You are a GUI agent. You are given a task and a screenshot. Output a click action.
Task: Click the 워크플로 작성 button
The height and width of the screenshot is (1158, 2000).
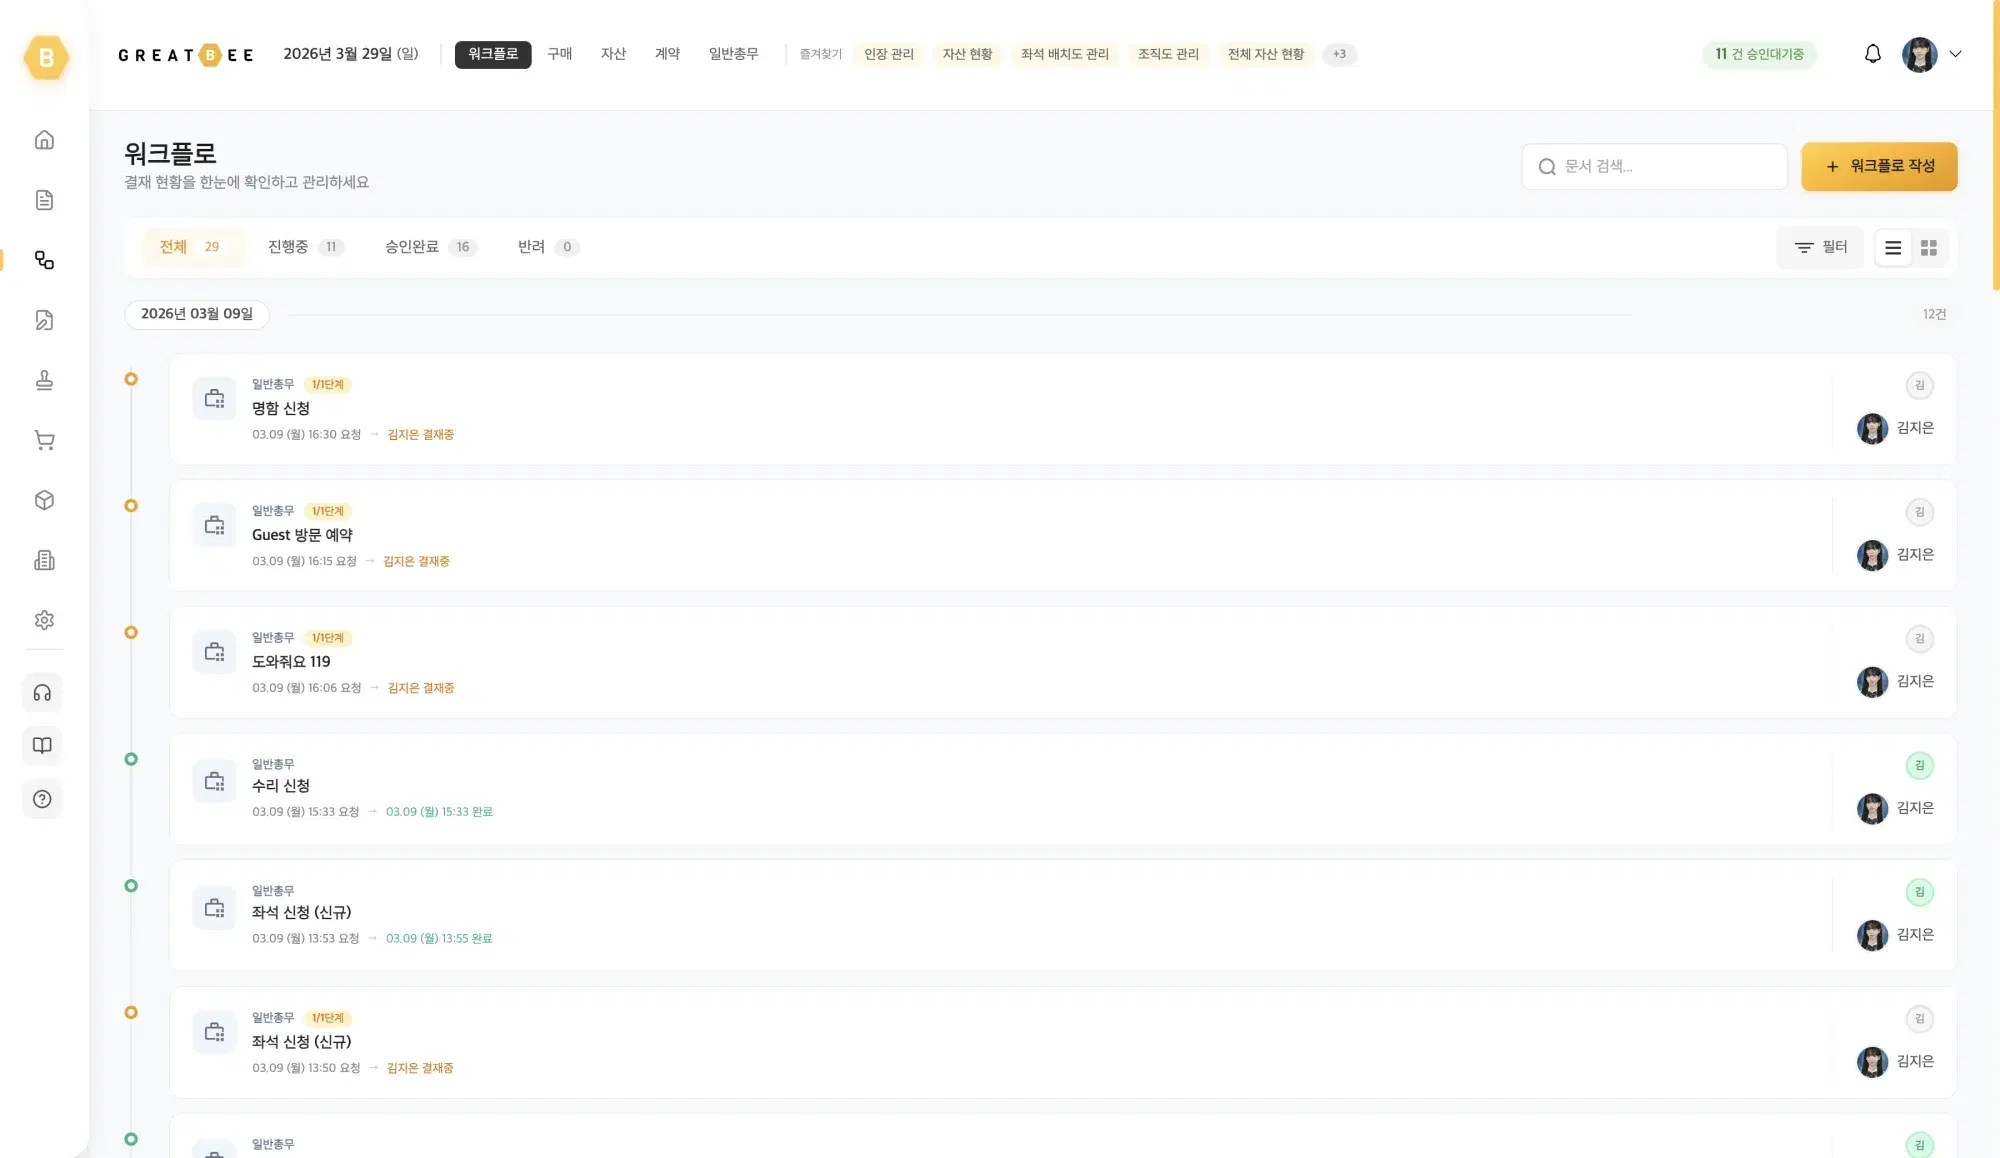tap(1879, 166)
